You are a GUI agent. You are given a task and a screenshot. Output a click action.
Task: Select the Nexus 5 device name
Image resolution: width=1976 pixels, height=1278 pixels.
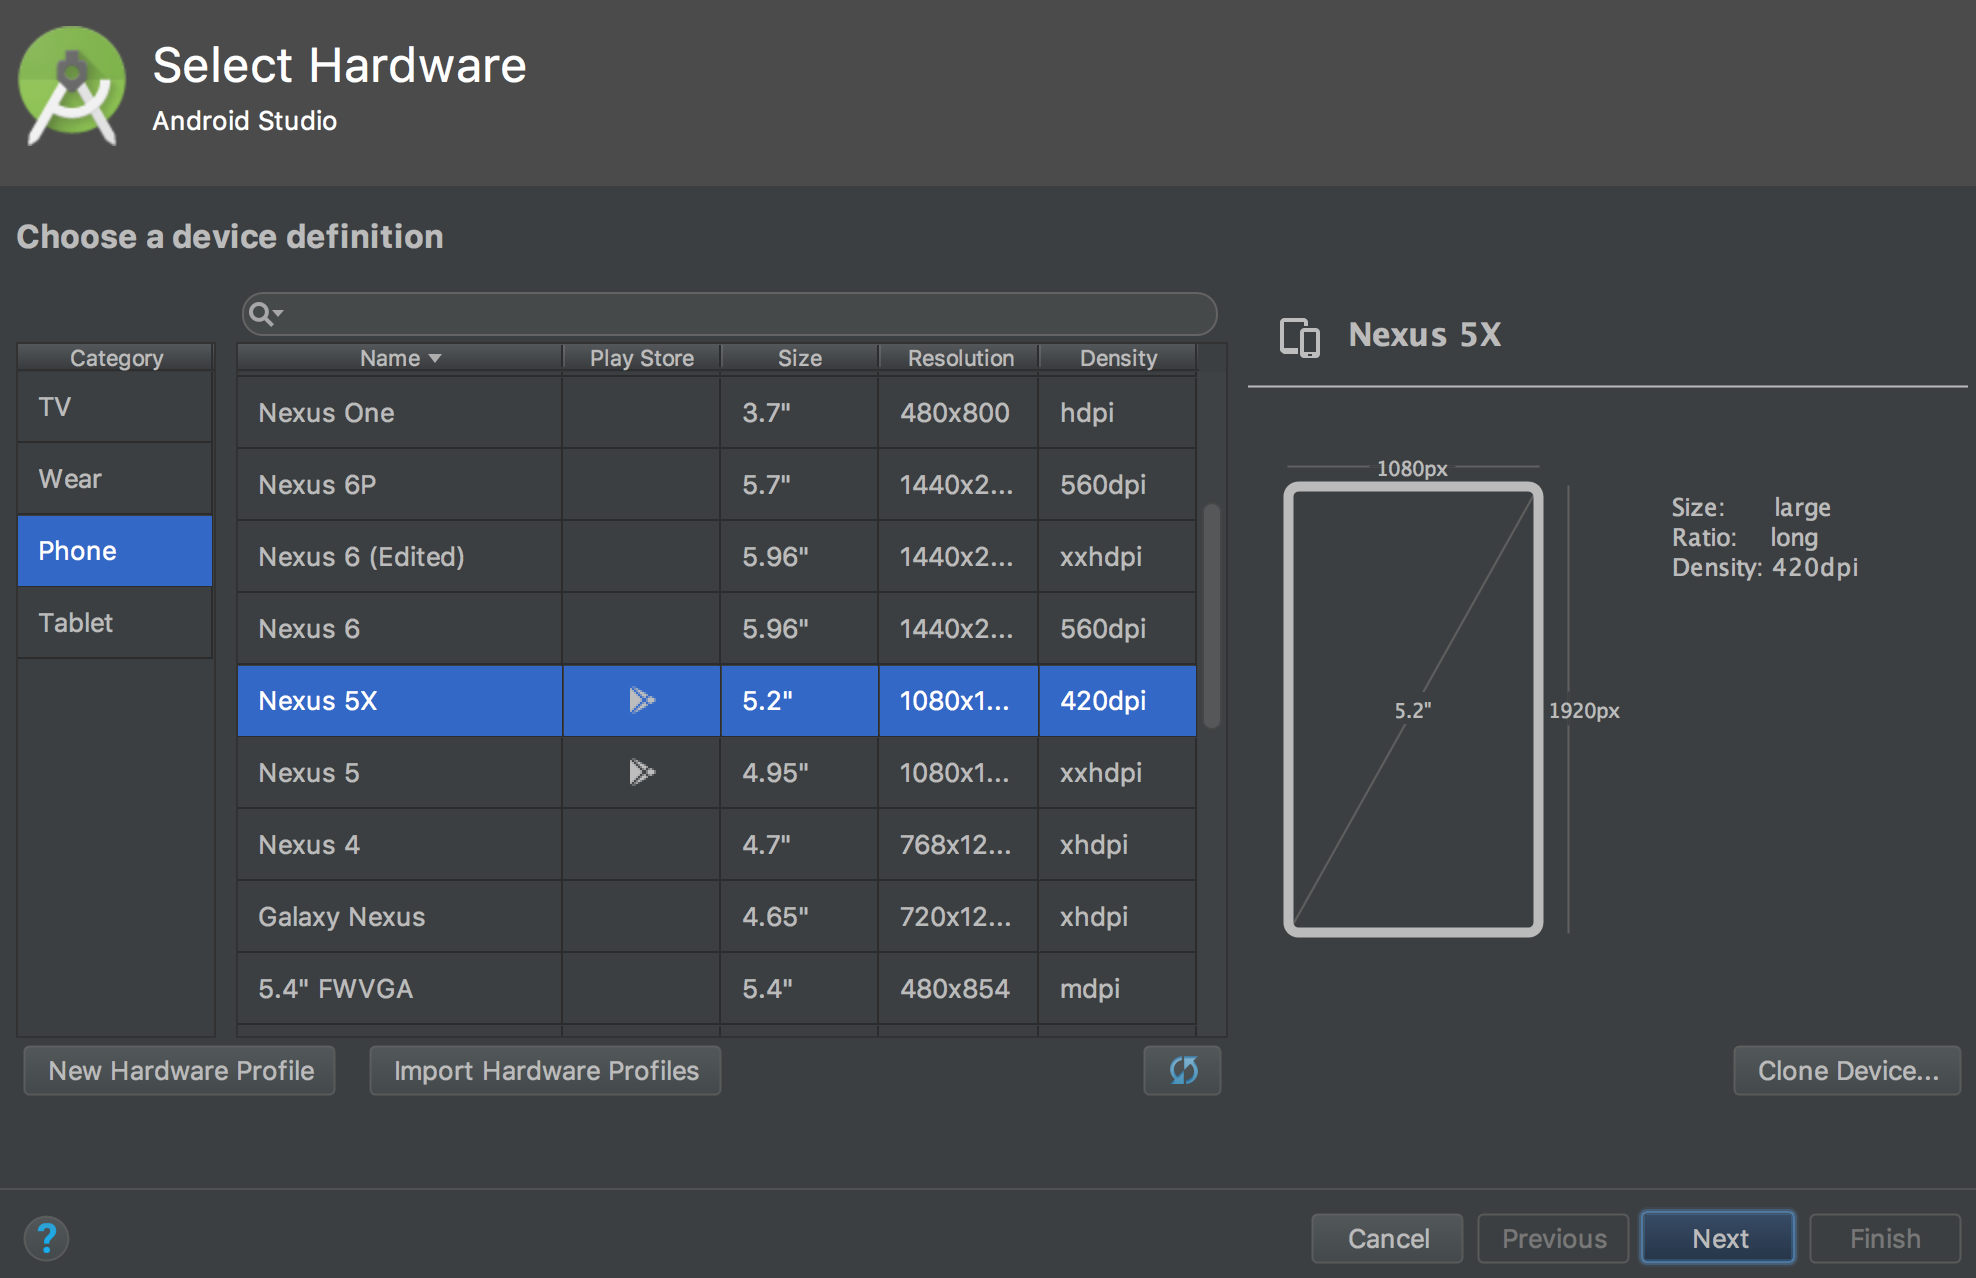coord(308,772)
